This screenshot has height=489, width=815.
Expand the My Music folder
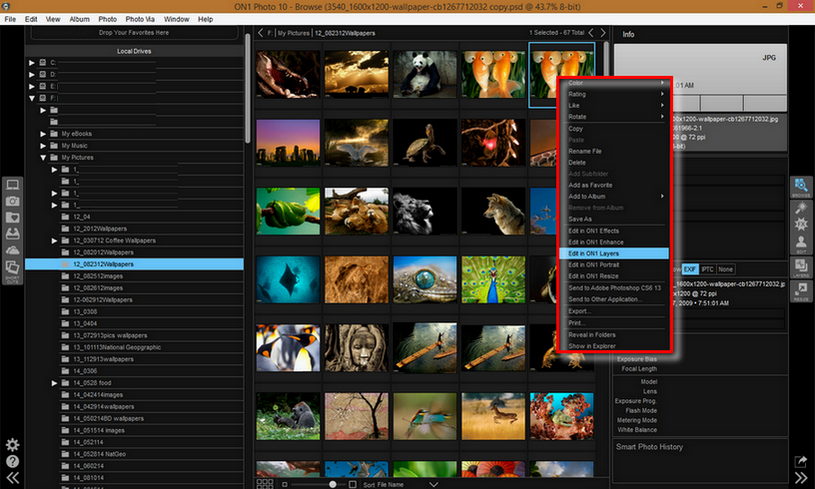pos(43,146)
